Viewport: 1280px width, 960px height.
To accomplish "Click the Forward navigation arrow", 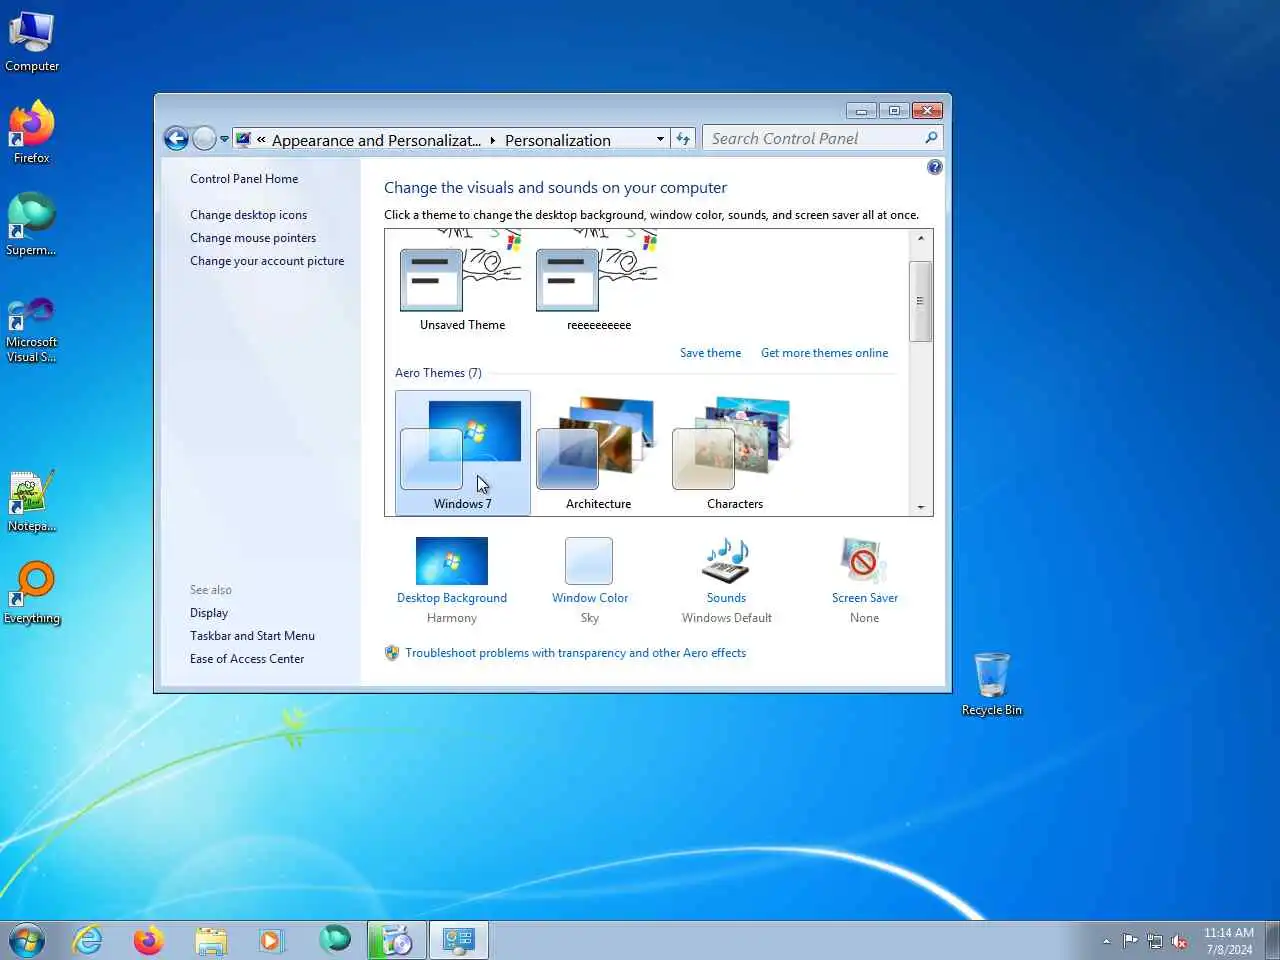I will pyautogui.click(x=204, y=139).
